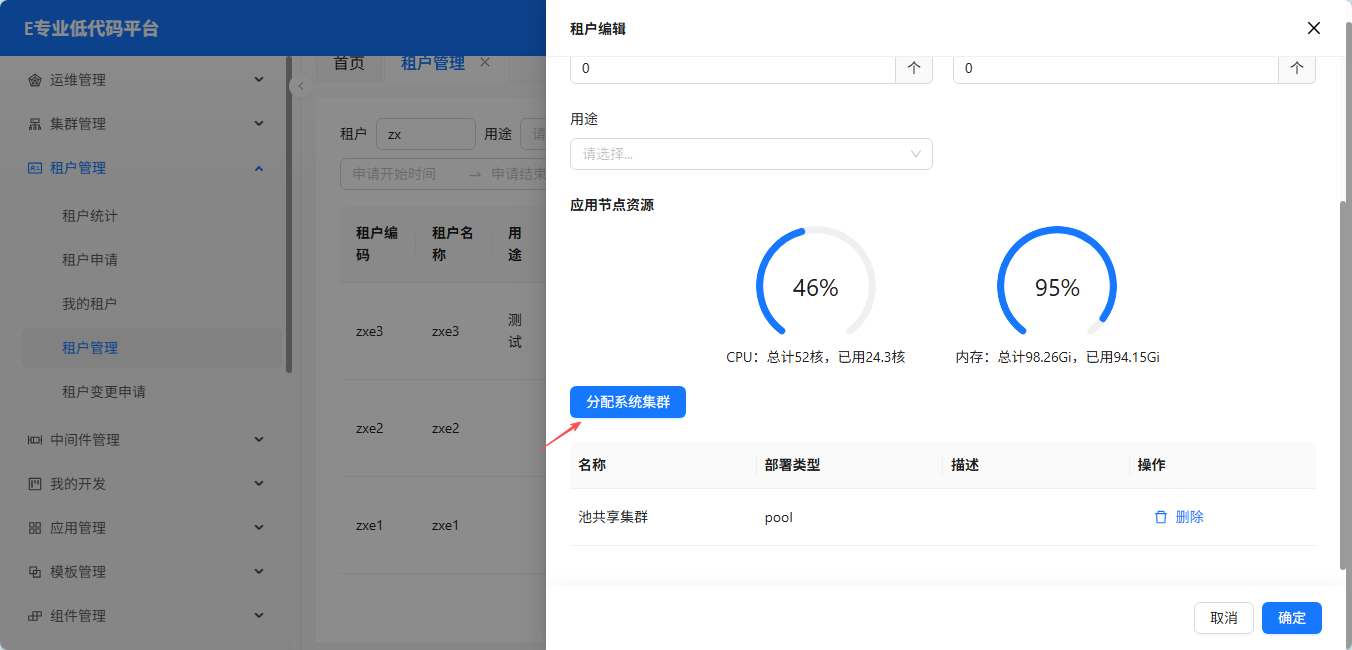The height and width of the screenshot is (650, 1352).
Task: Expand the 集群管理 menu chevron
Action: (x=259, y=124)
